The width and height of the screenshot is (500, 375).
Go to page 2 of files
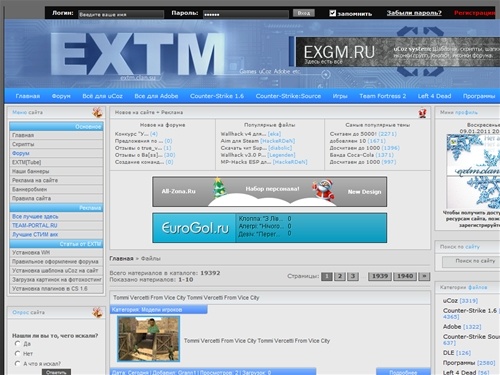[x=340, y=276]
